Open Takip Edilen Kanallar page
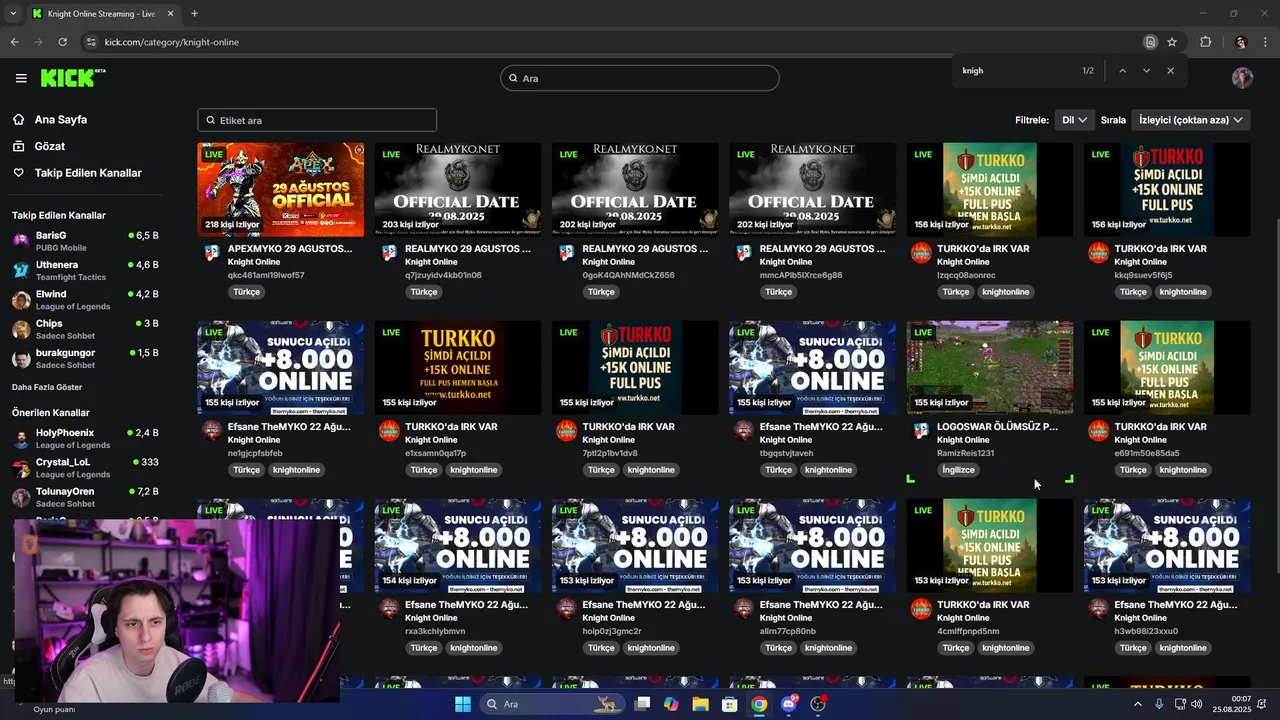This screenshot has width=1280, height=720. (x=88, y=173)
